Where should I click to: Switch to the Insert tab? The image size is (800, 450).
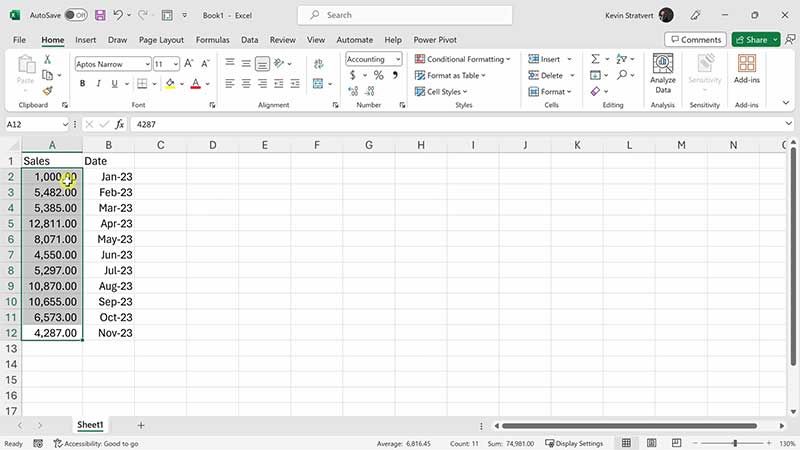[x=85, y=40]
